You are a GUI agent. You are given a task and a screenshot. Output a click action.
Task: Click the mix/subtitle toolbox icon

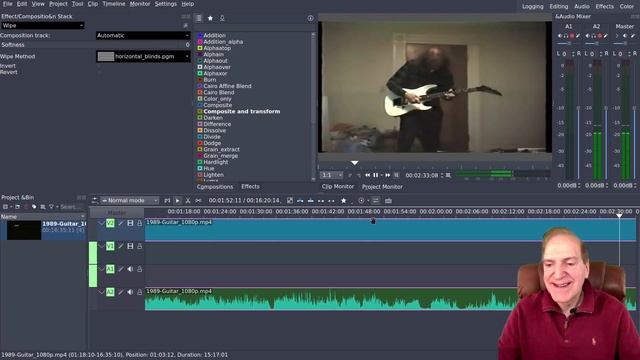pos(388,200)
